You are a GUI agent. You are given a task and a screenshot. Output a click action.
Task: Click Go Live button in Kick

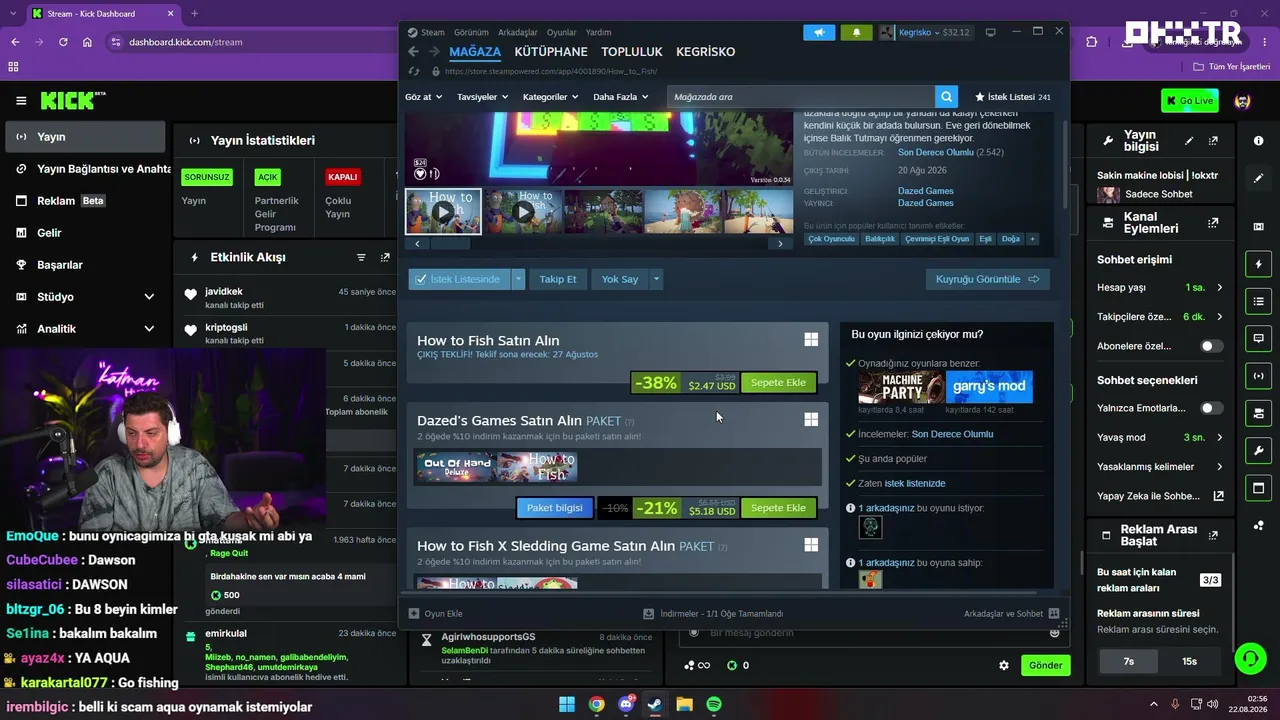tap(1190, 101)
